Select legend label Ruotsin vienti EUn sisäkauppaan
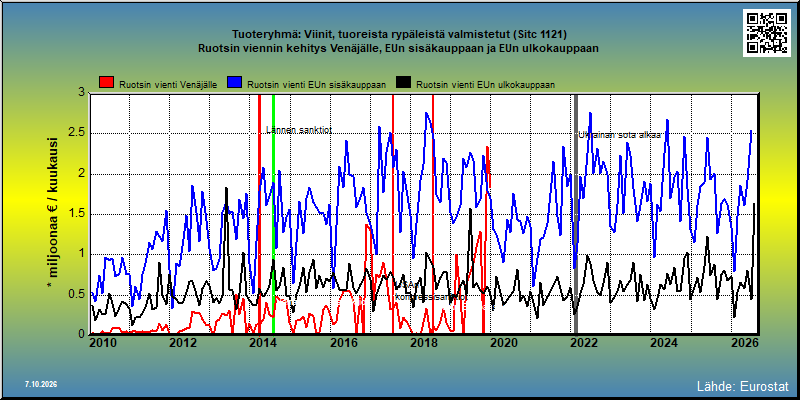The image size is (800, 400). pyautogui.click(x=316, y=85)
